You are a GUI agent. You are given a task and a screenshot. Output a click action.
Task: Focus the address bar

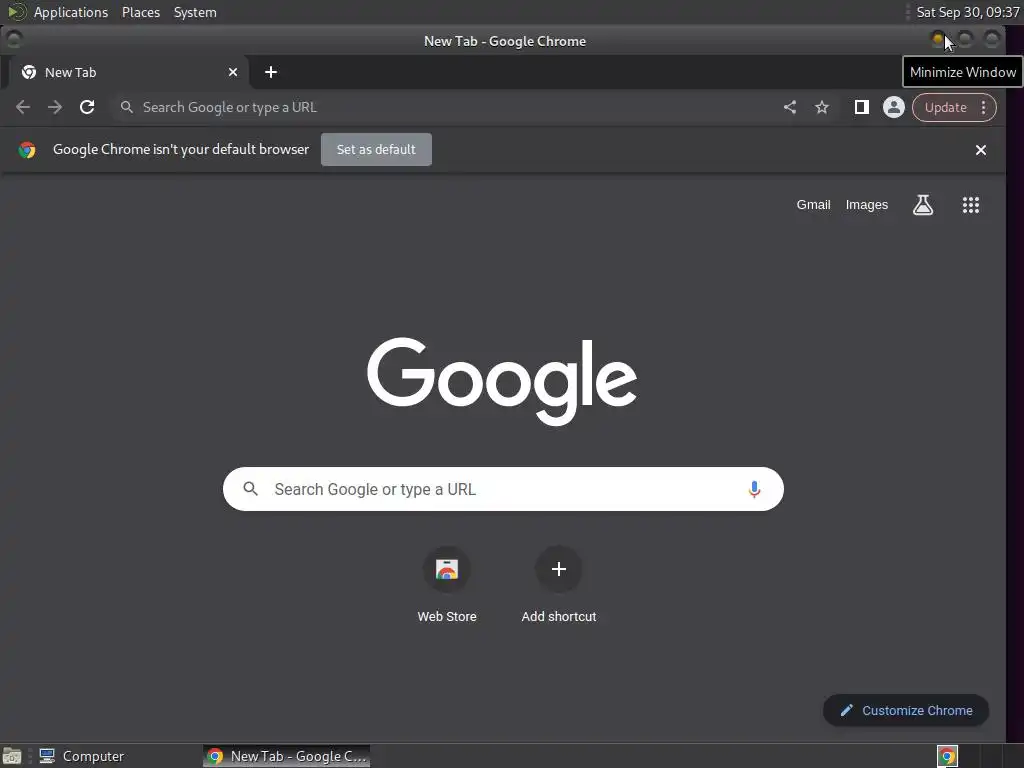pyautogui.click(x=444, y=107)
